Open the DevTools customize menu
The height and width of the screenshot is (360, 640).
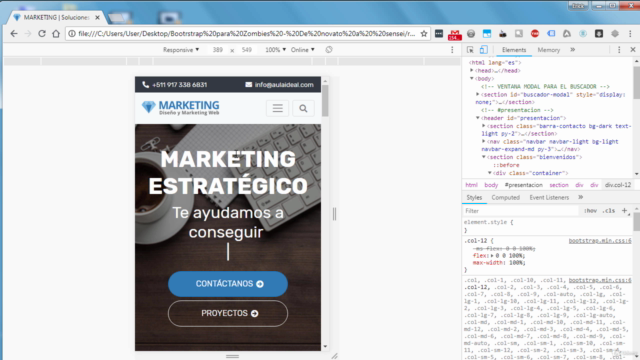pyautogui.click(x=619, y=50)
